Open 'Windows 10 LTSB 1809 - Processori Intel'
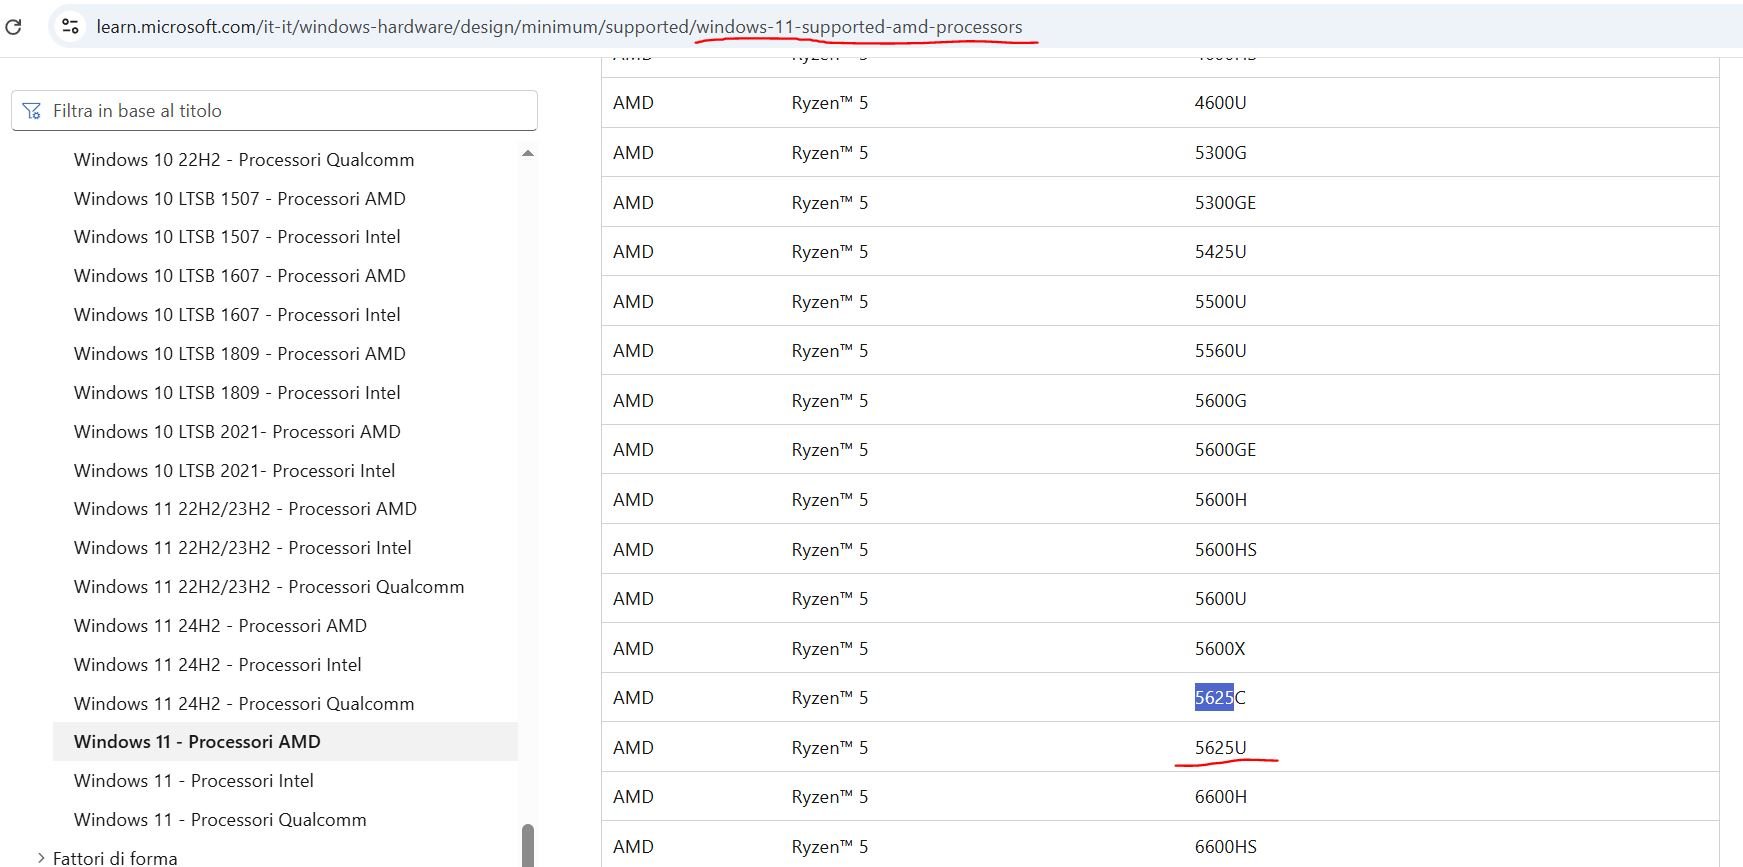This screenshot has width=1743, height=867. pyautogui.click(x=237, y=393)
